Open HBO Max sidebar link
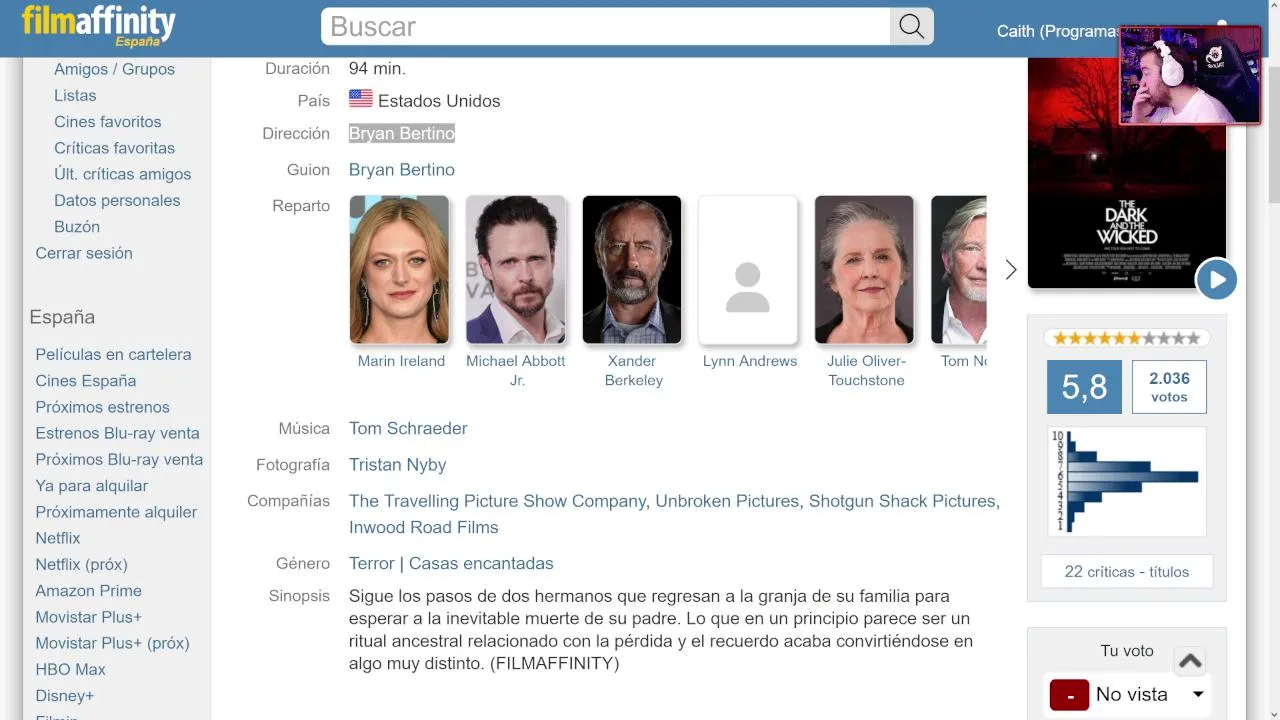This screenshot has width=1280, height=720. (70, 669)
